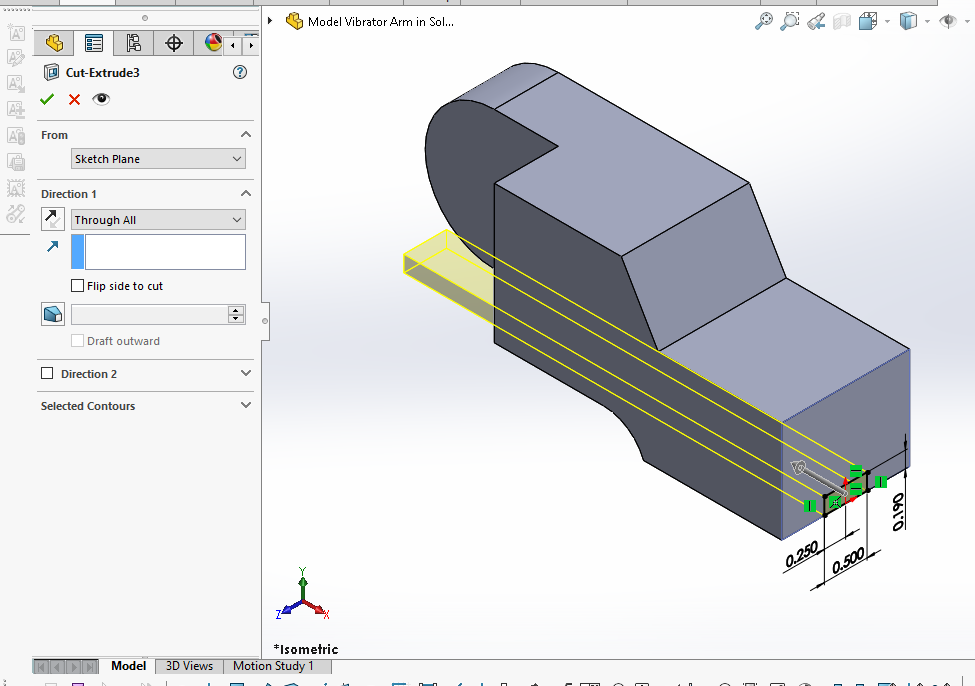Open the DimXpertManager crosshair tab
The width and height of the screenshot is (975, 686).
click(x=174, y=43)
